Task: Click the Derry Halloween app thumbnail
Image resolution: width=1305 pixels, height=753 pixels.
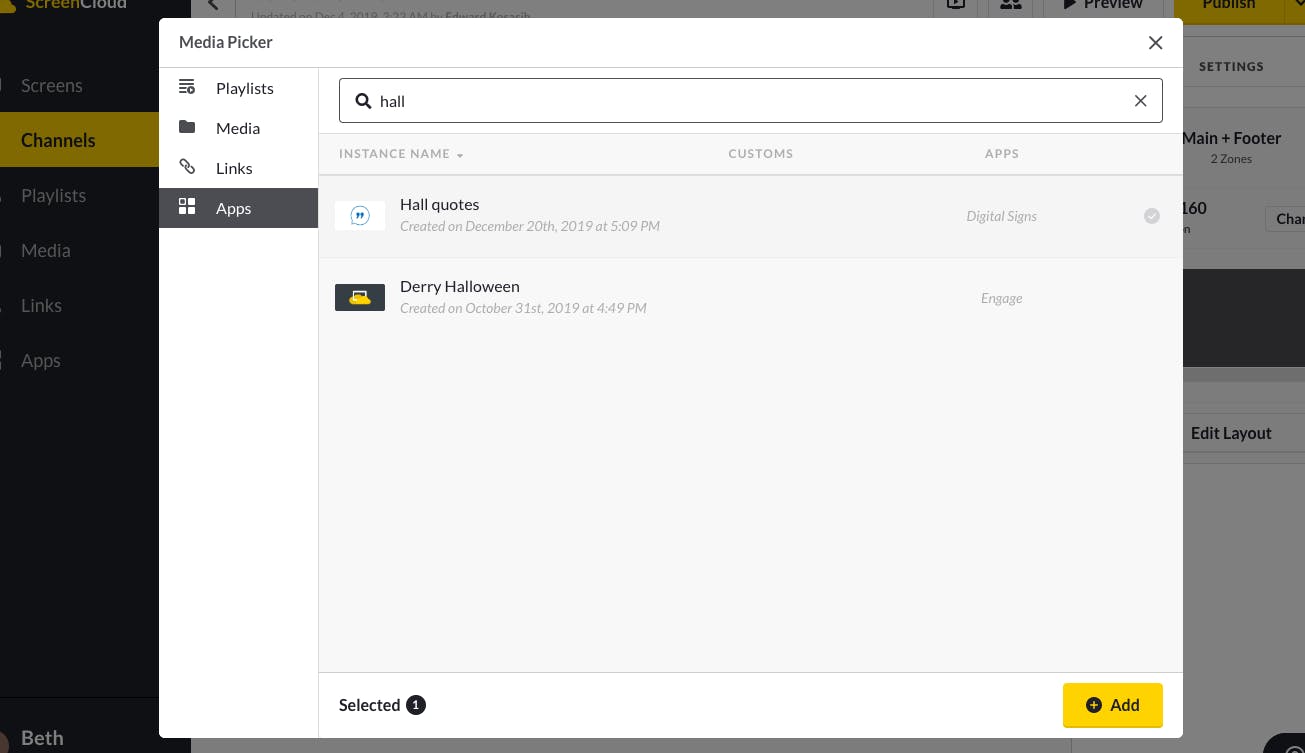Action: (360, 298)
